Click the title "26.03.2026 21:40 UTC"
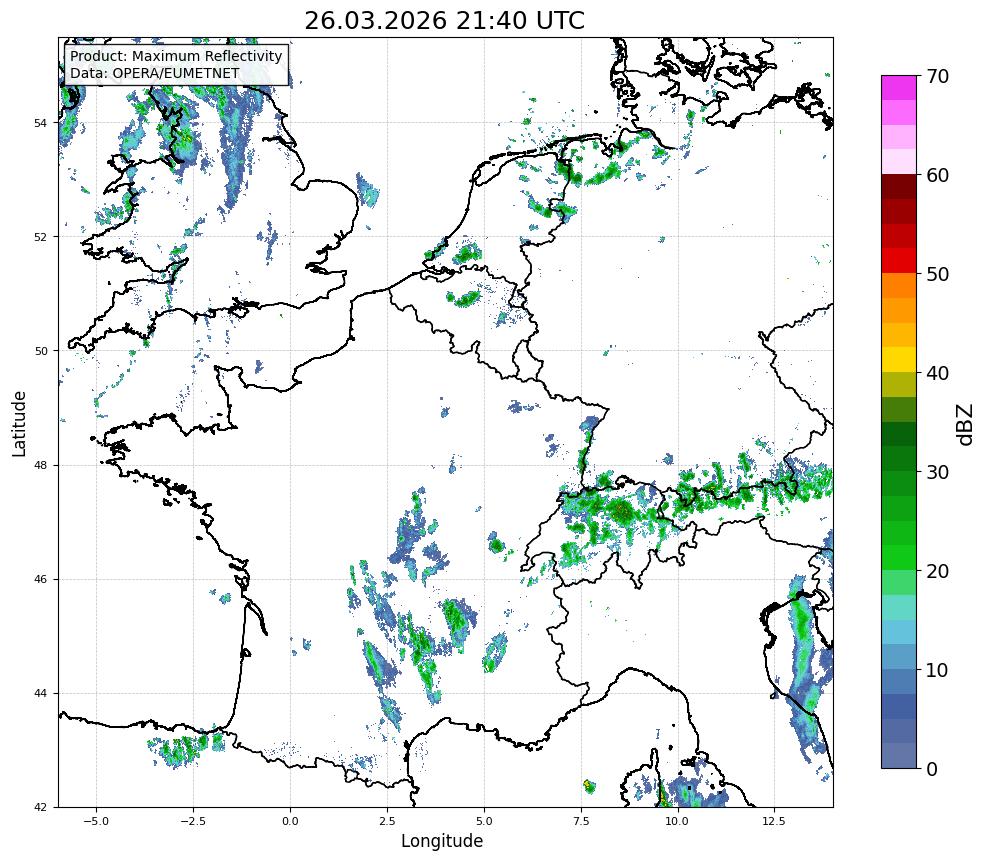The width and height of the screenshot is (985, 860). click(444, 21)
